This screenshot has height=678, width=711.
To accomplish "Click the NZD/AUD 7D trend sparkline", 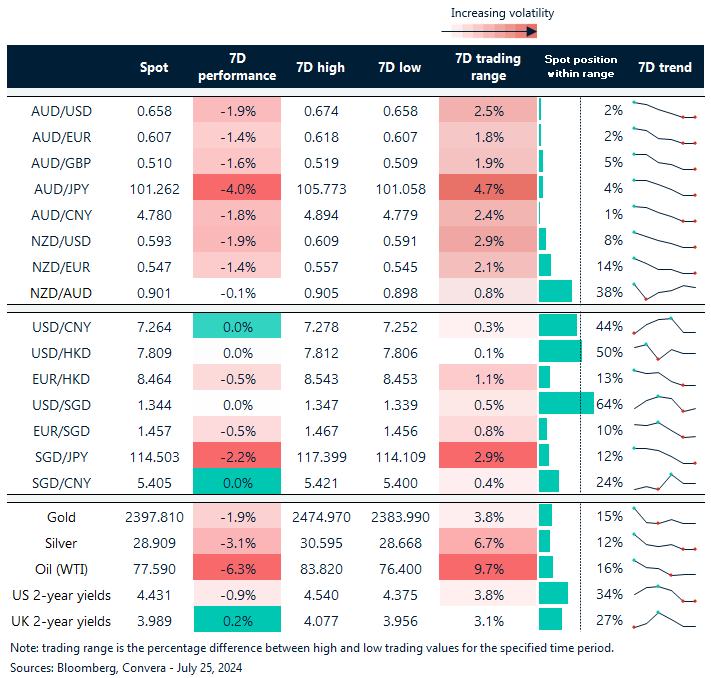I will pos(665,292).
